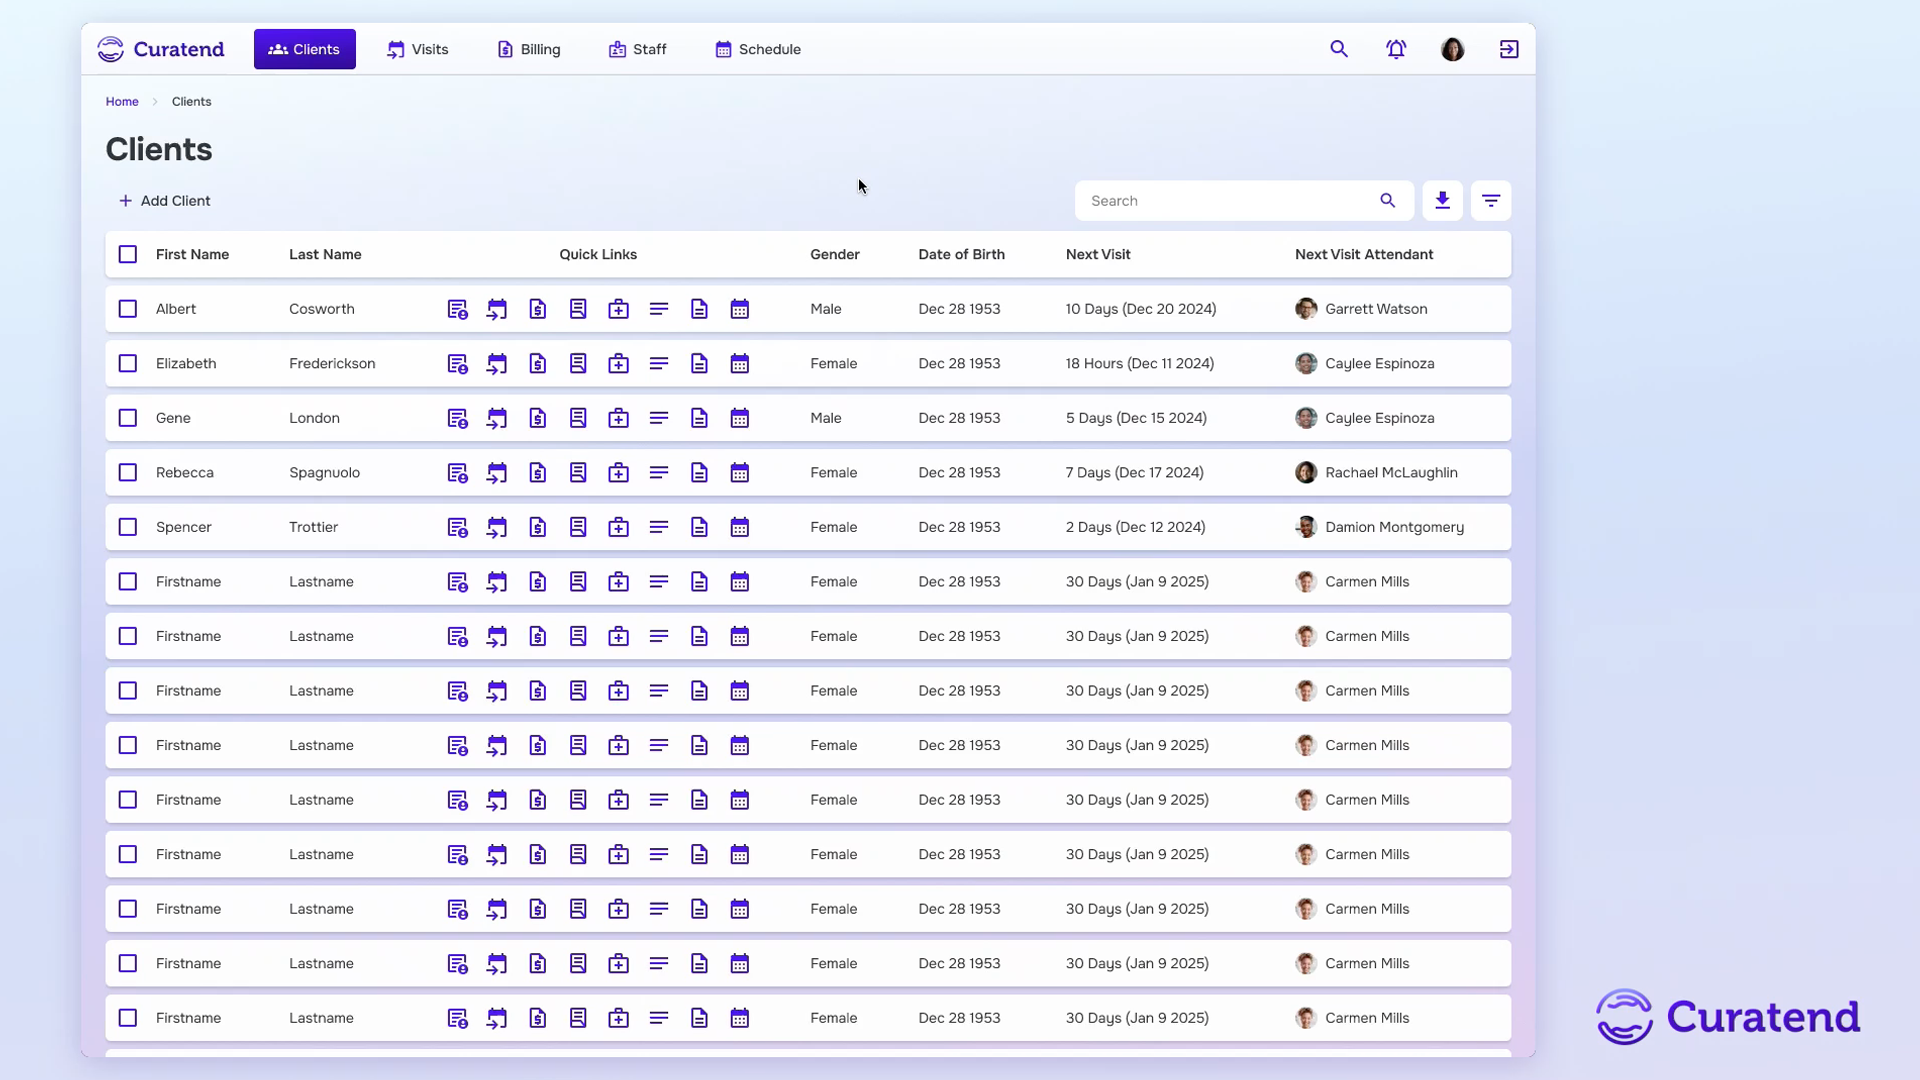Switch to the Billing tab
The image size is (1920, 1080).
pos(529,49)
